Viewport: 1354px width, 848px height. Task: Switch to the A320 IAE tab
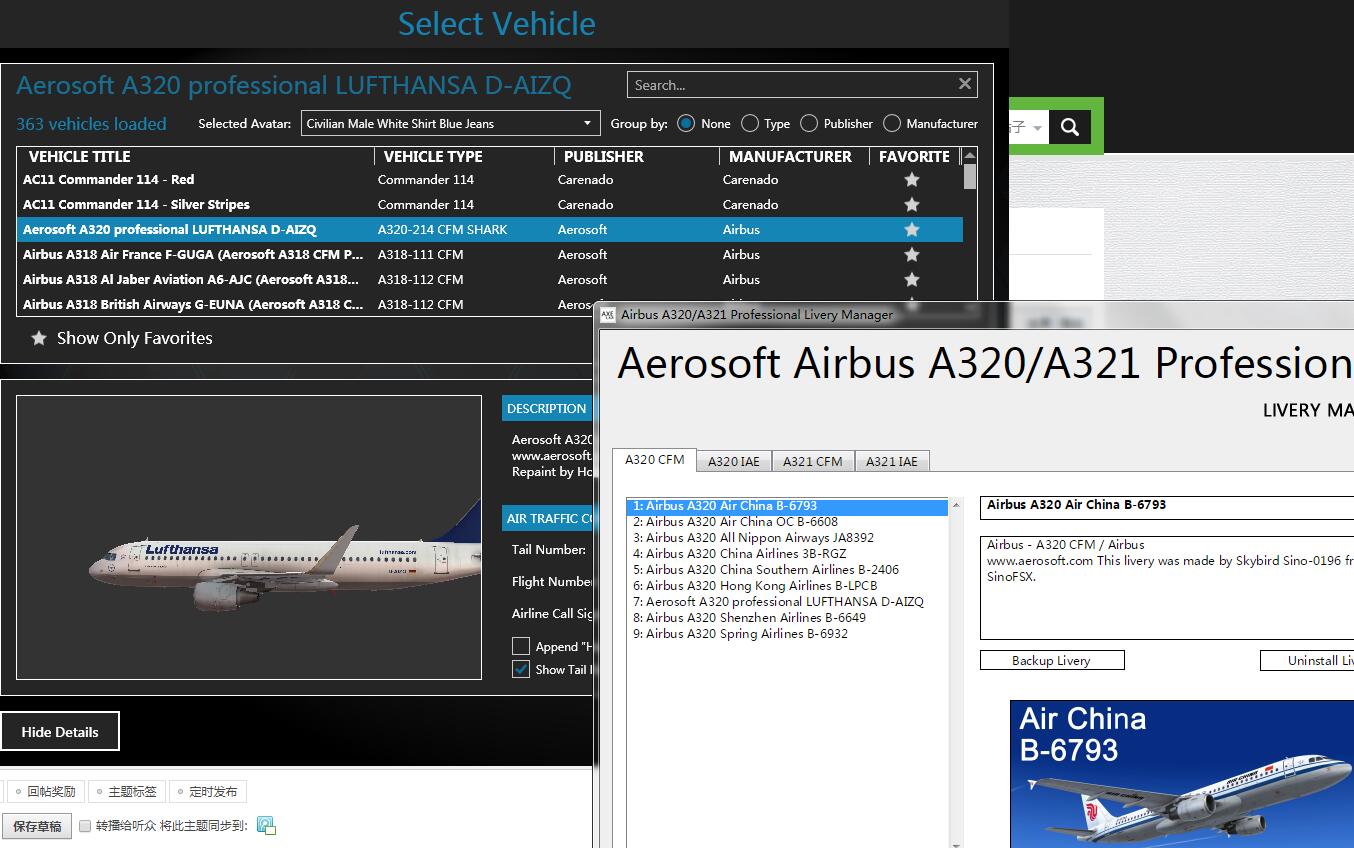click(734, 461)
